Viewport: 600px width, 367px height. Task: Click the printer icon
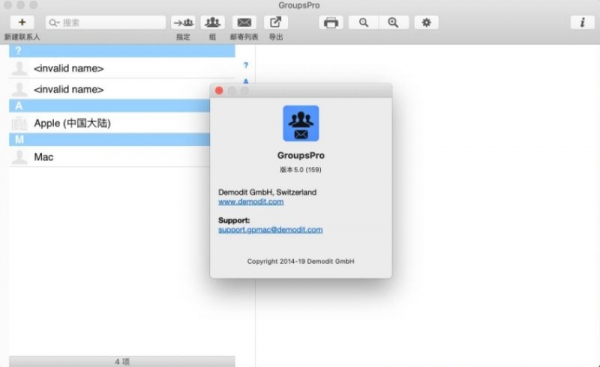tap(331, 23)
